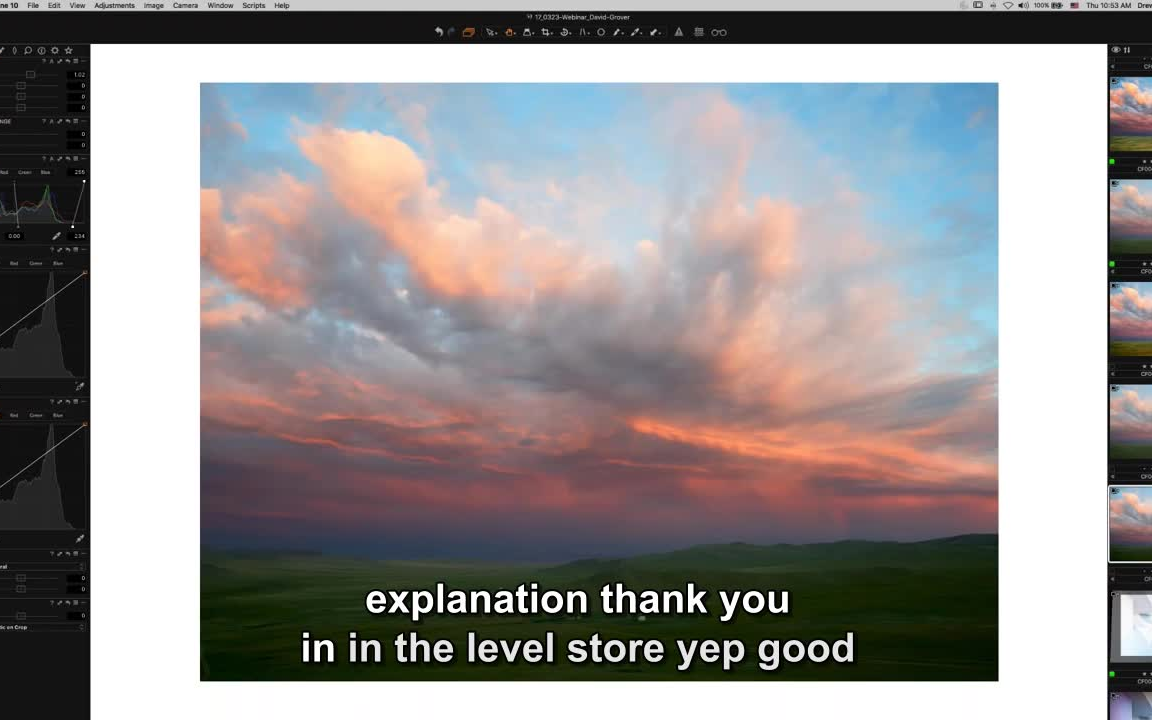Select the Crop tool

(x=545, y=32)
